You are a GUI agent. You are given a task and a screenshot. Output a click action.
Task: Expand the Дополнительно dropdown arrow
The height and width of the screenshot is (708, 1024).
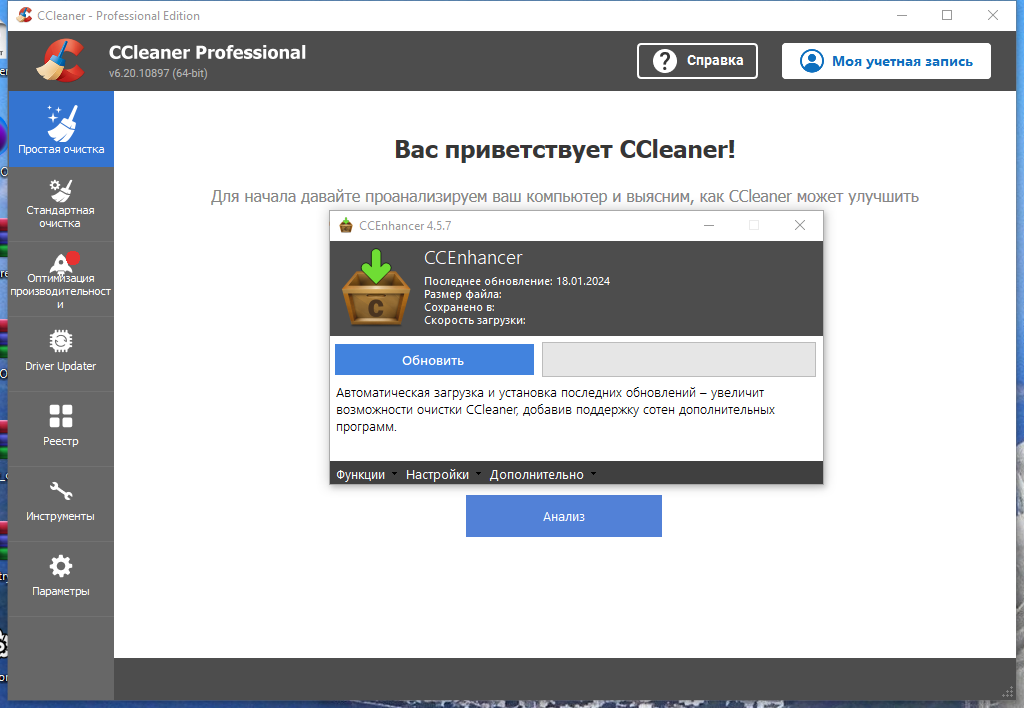pyautogui.click(x=591, y=474)
